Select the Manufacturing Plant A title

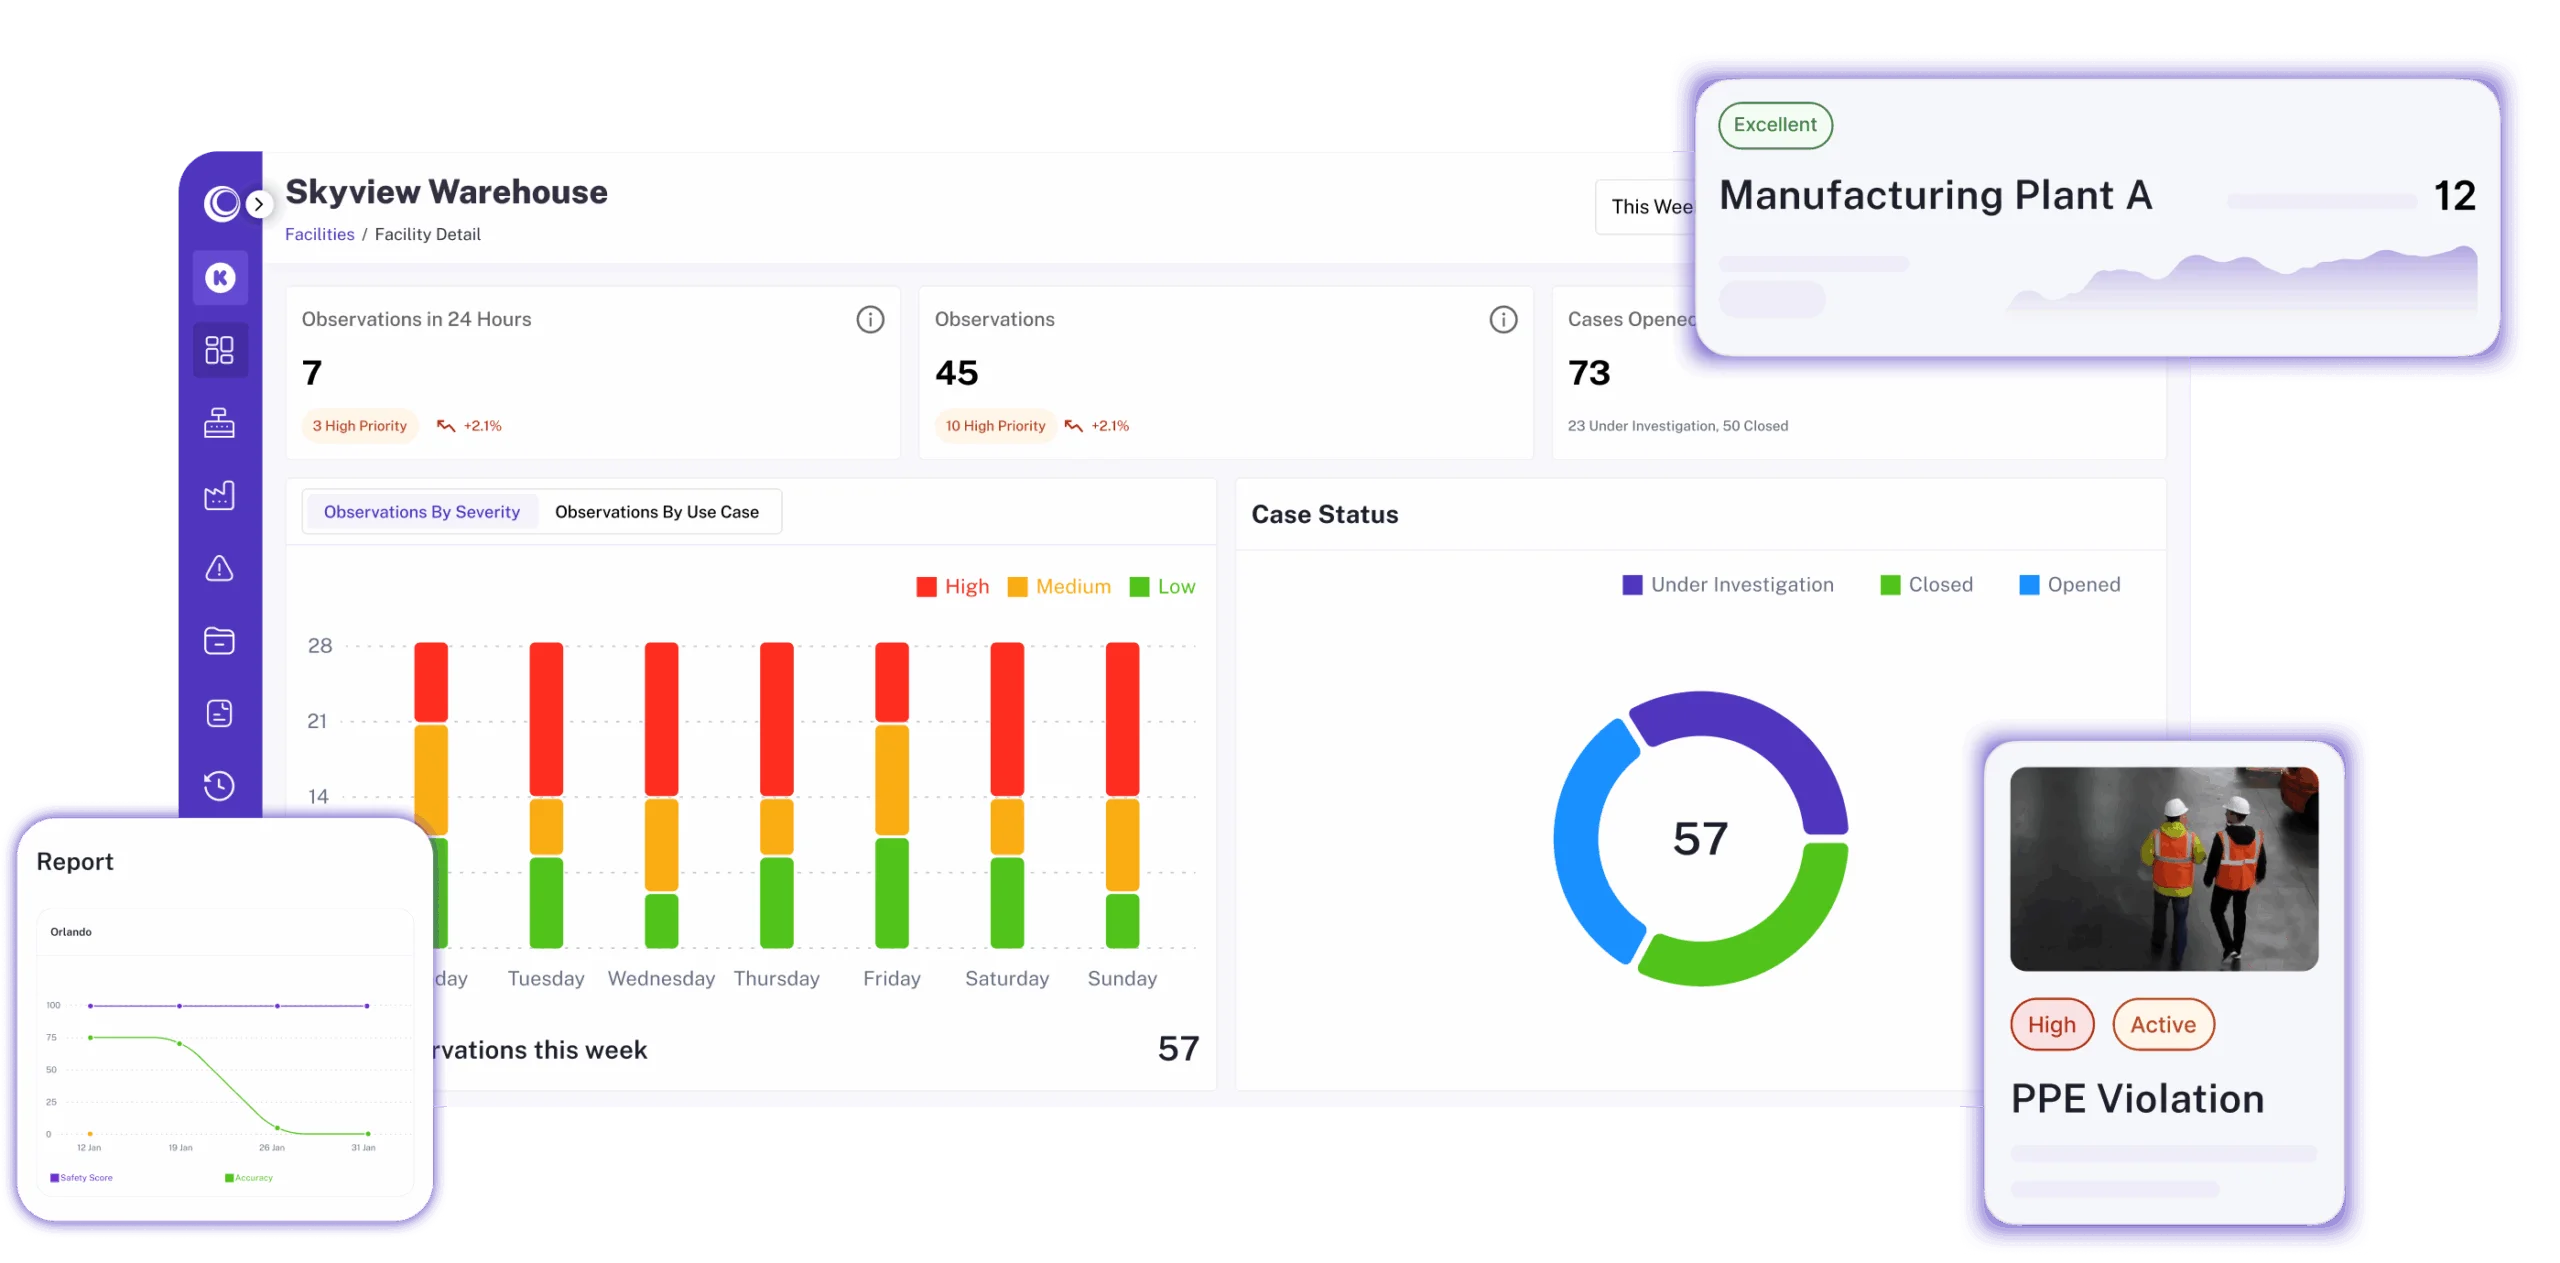click(x=1935, y=196)
